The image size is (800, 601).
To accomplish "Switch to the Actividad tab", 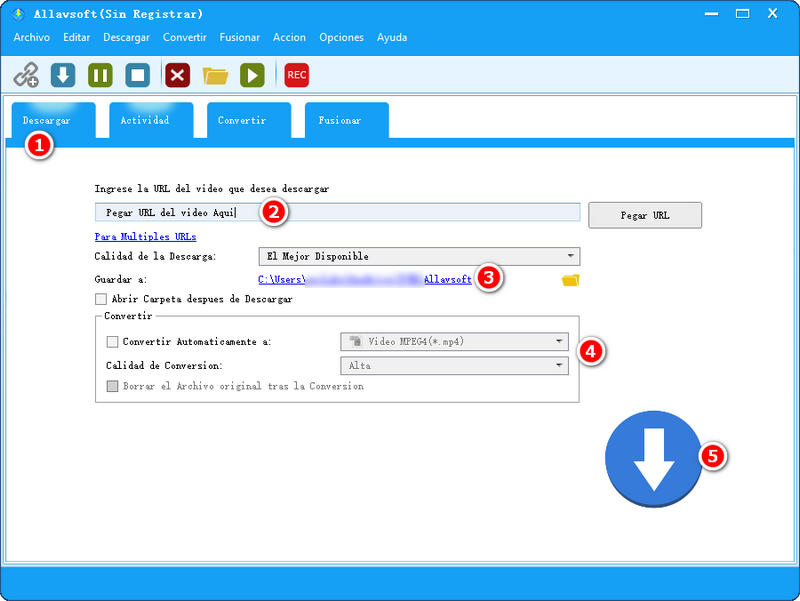I will 145,120.
